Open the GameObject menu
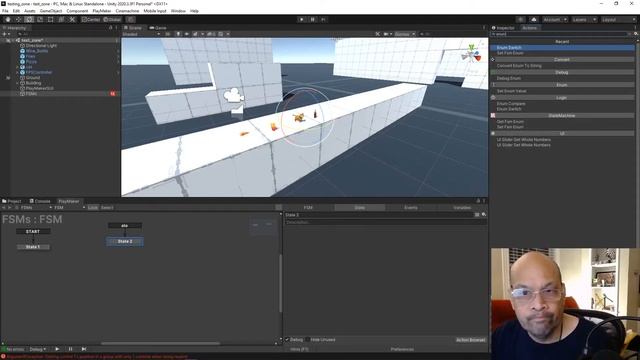Screen dimensions: 640x360 [51, 11]
